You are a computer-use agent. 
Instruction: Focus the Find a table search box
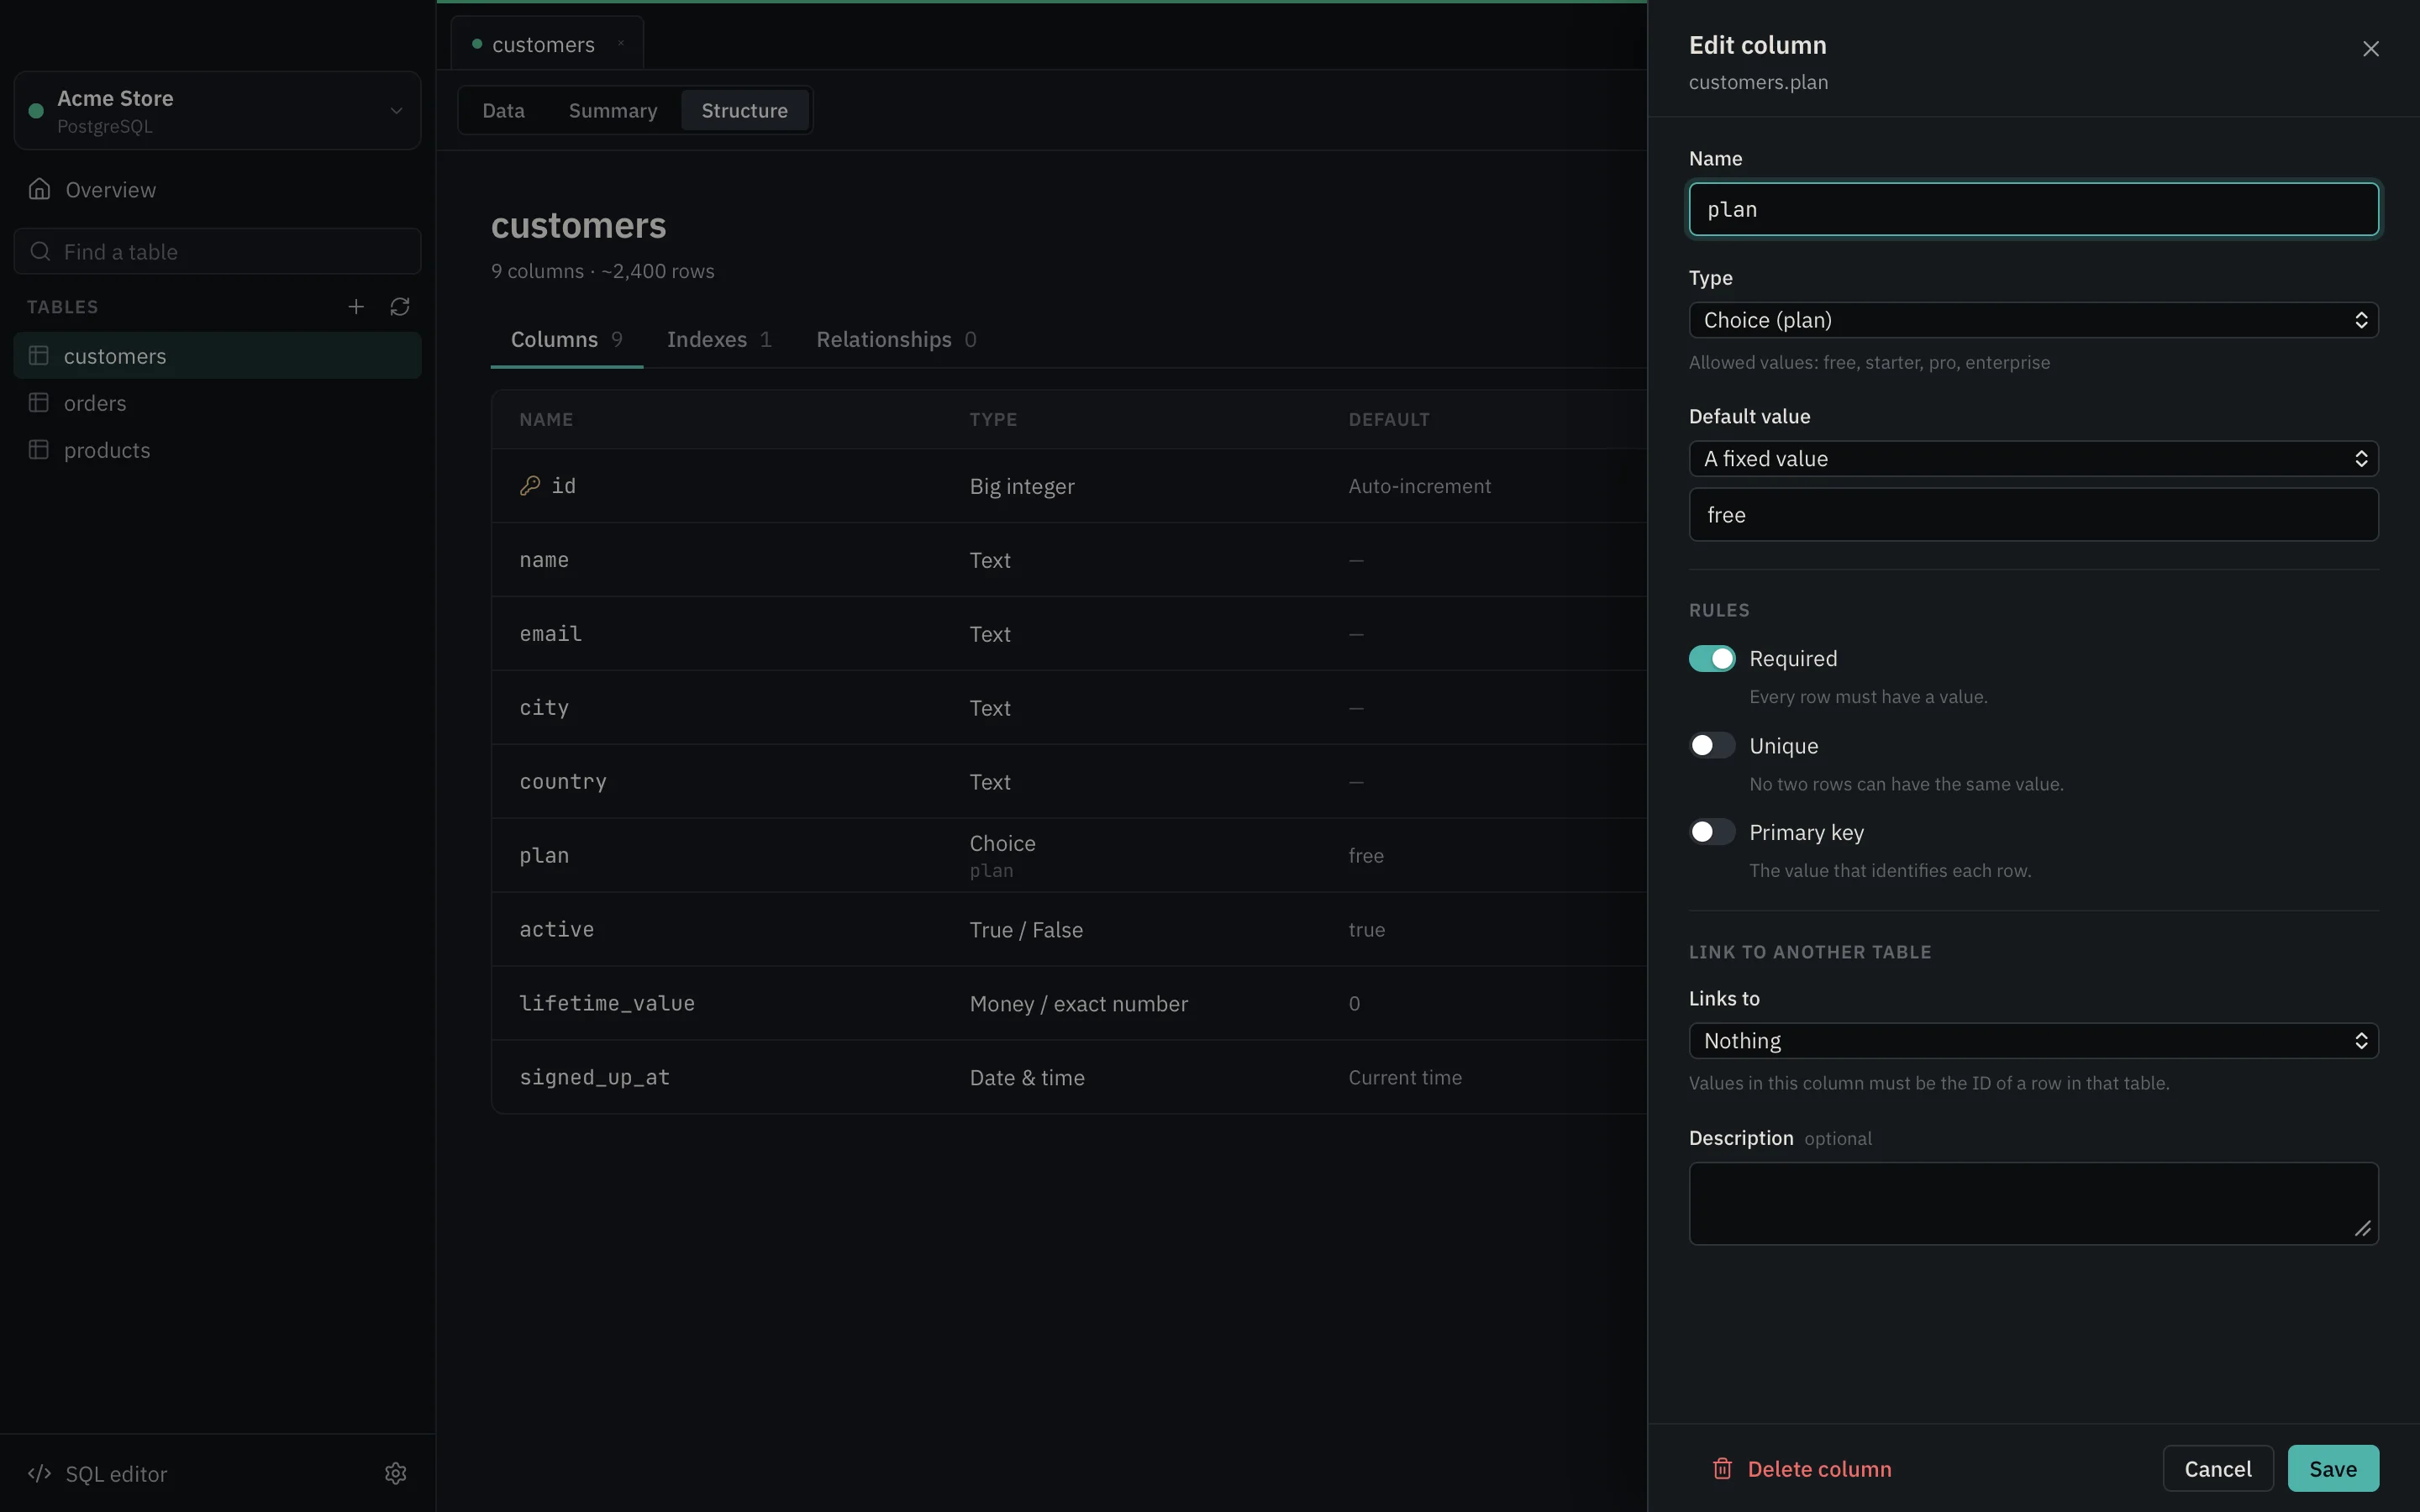point(217,251)
